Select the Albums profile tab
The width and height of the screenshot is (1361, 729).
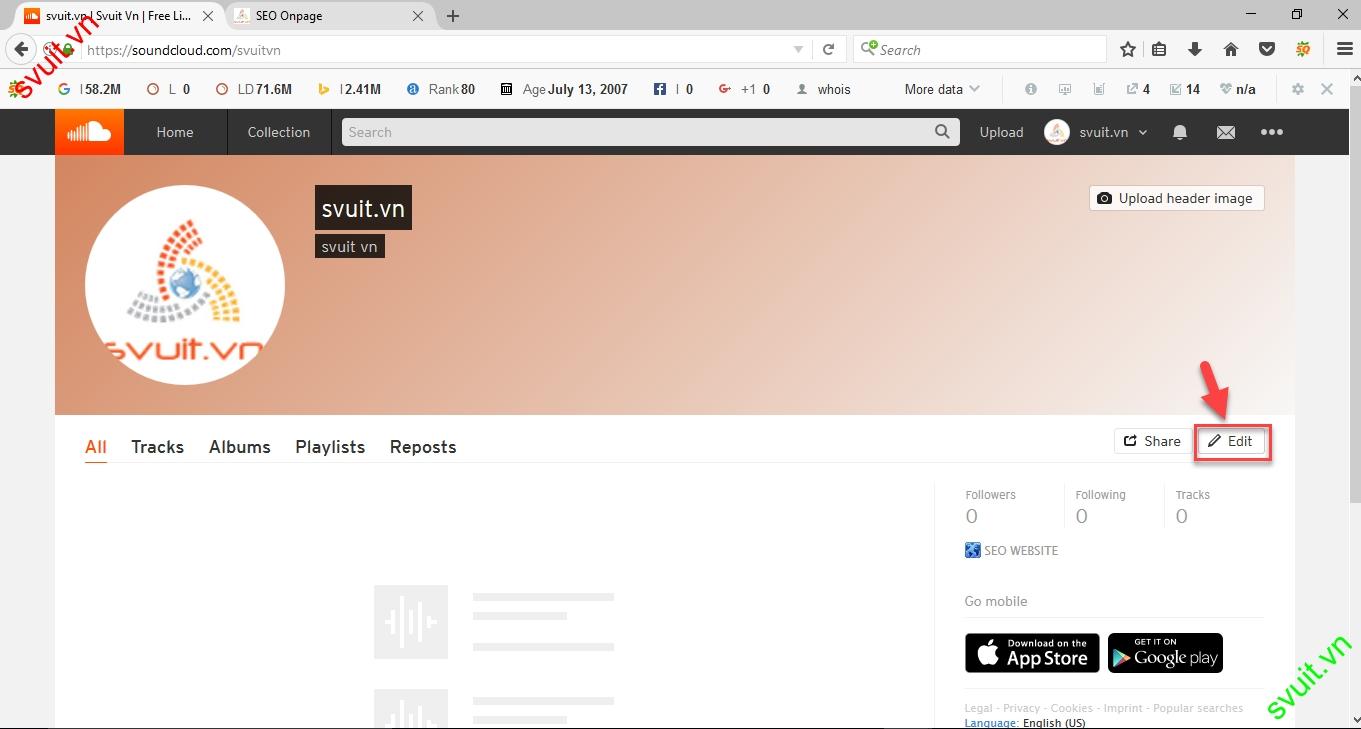point(240,447)
